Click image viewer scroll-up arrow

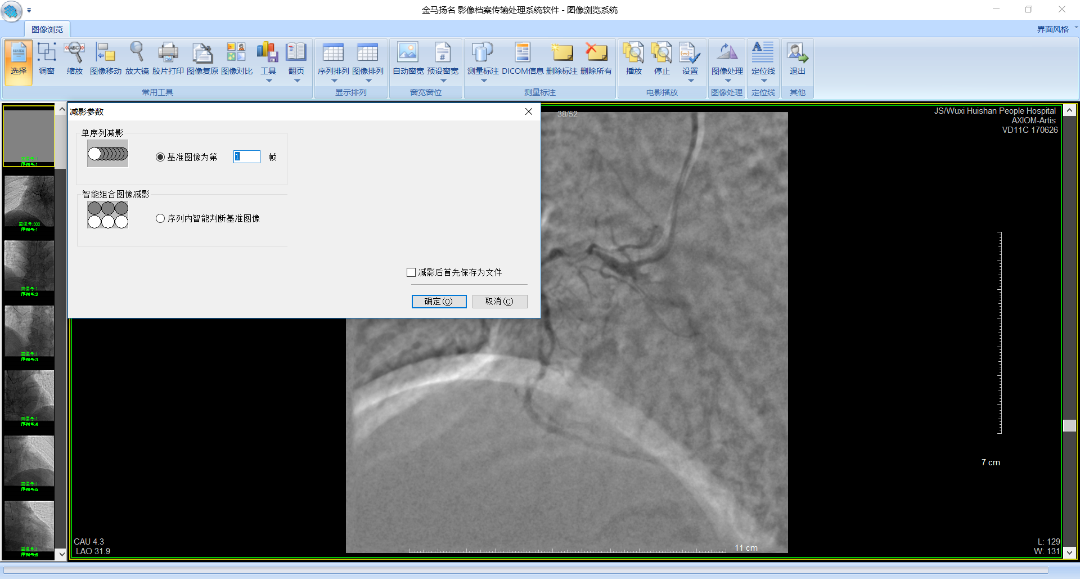point(1070,110)
